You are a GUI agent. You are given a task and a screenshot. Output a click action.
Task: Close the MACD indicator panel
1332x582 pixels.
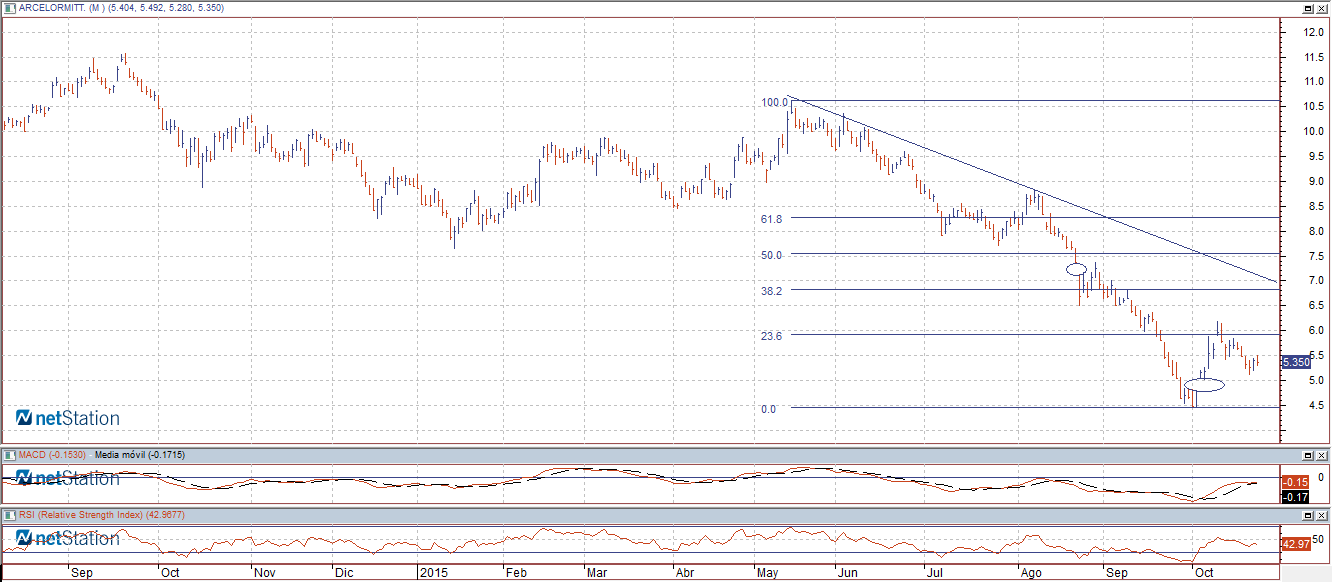click(x=1322, y=455)
